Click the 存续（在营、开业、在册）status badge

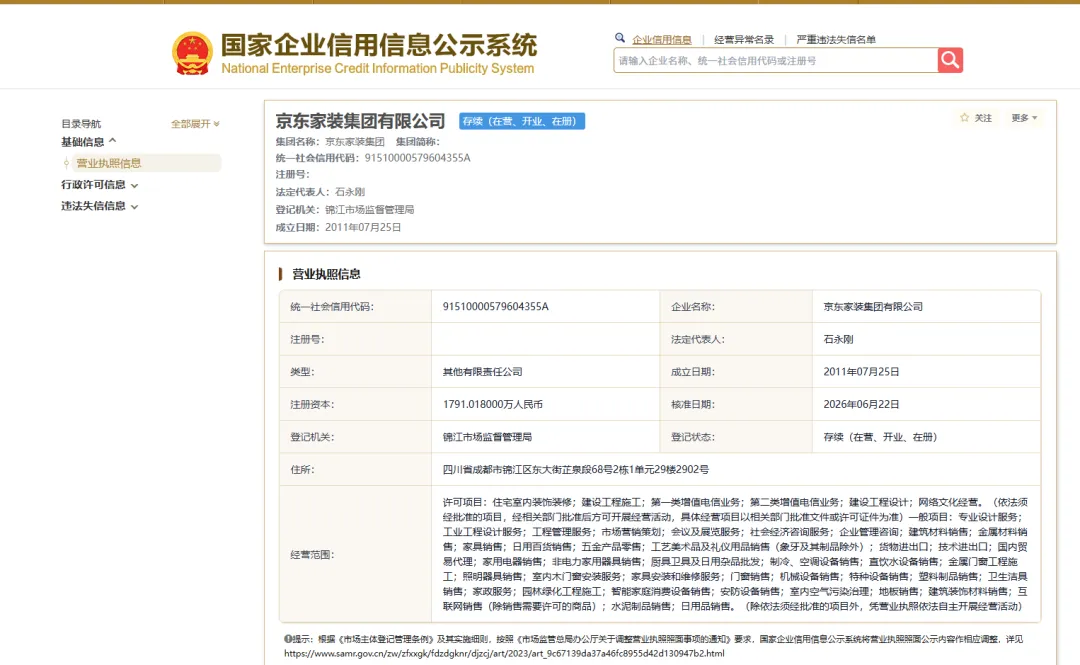[521, 121]
